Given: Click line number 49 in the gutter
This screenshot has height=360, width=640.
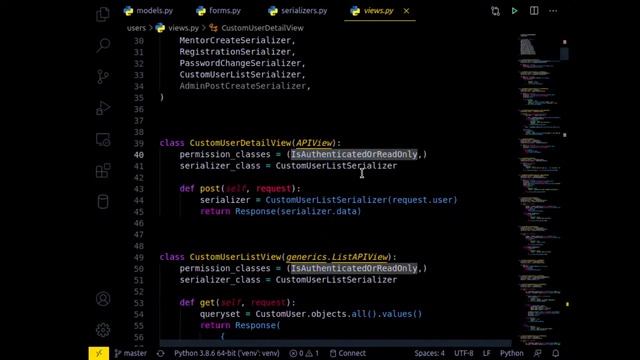Looking at the screenshot, I should click(139, 258).
